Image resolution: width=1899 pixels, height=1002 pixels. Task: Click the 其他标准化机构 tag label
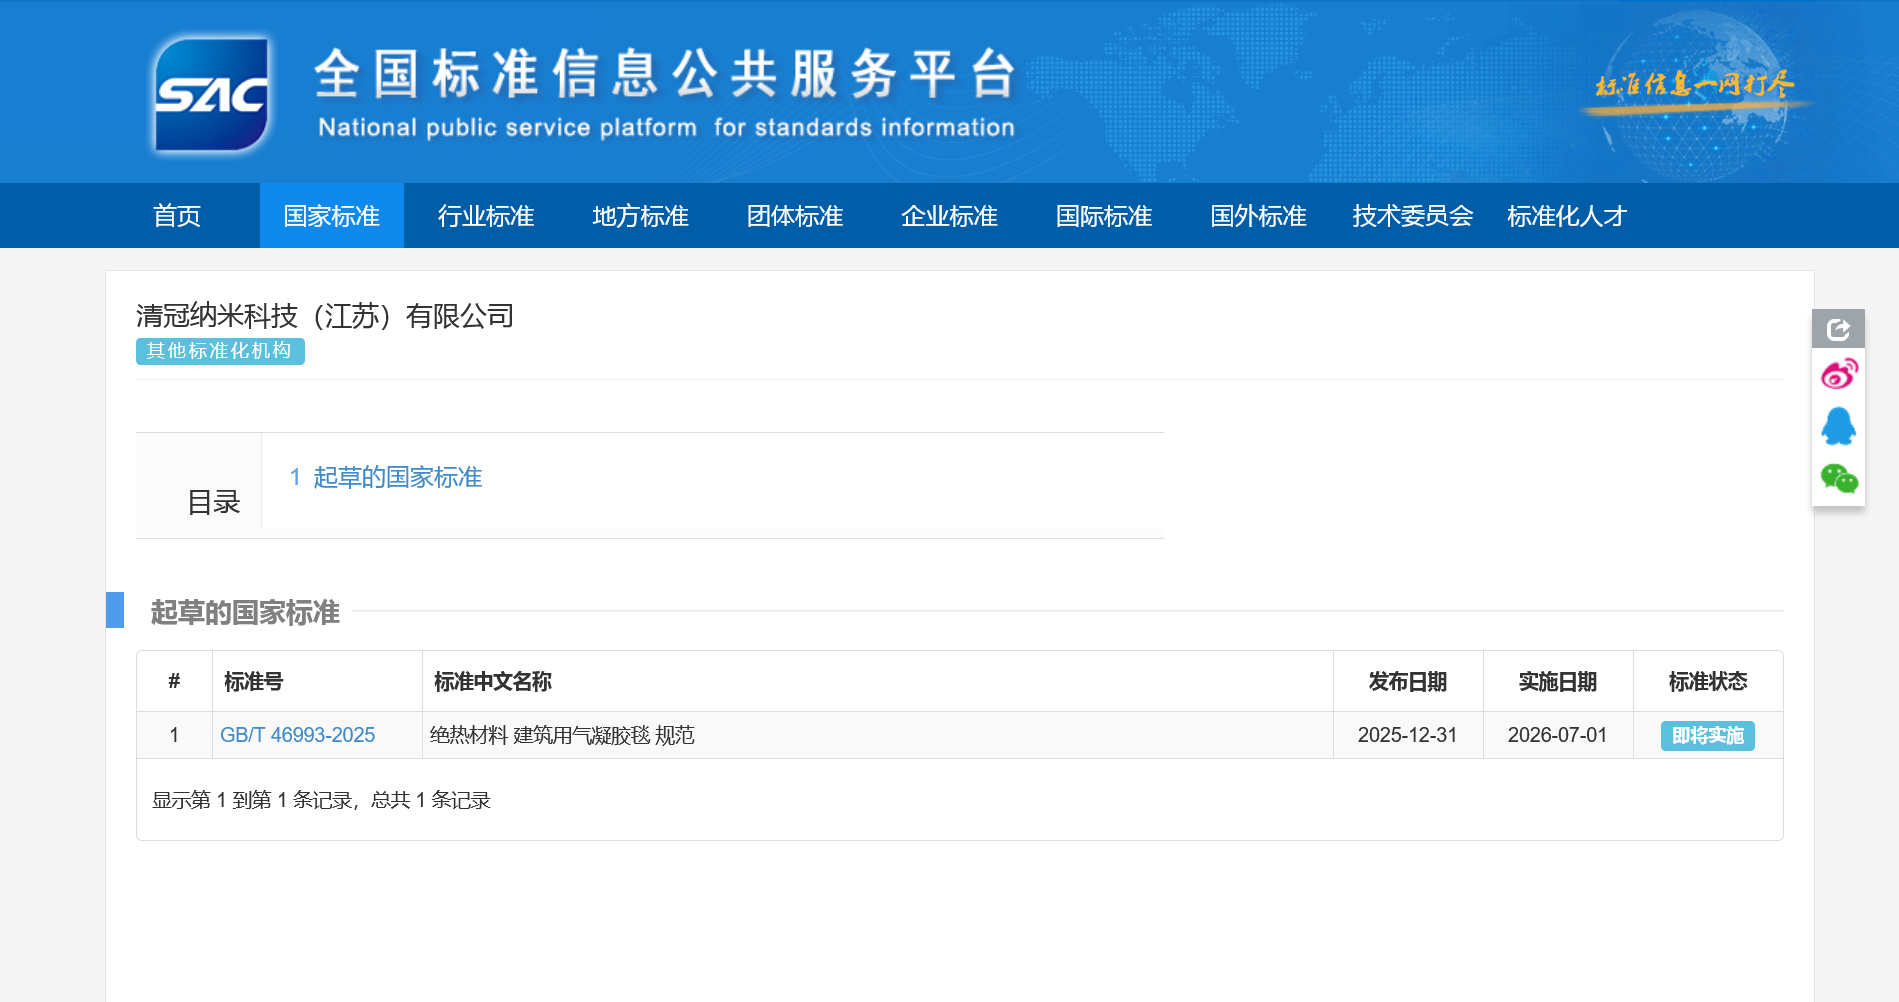[x=220, y=351]
